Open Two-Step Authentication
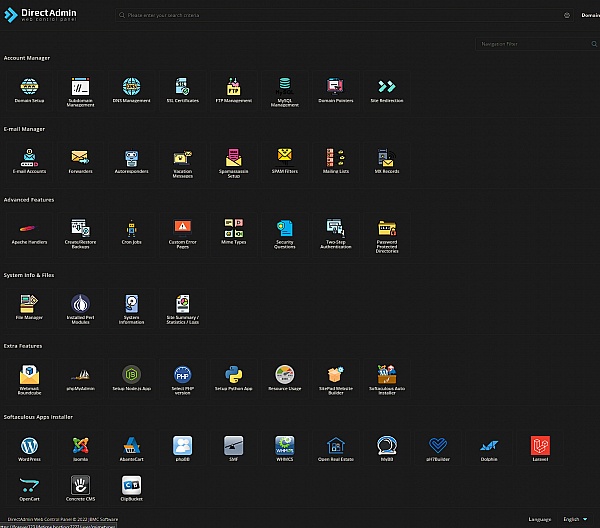 pyautogui.click(x=336, y=234)
